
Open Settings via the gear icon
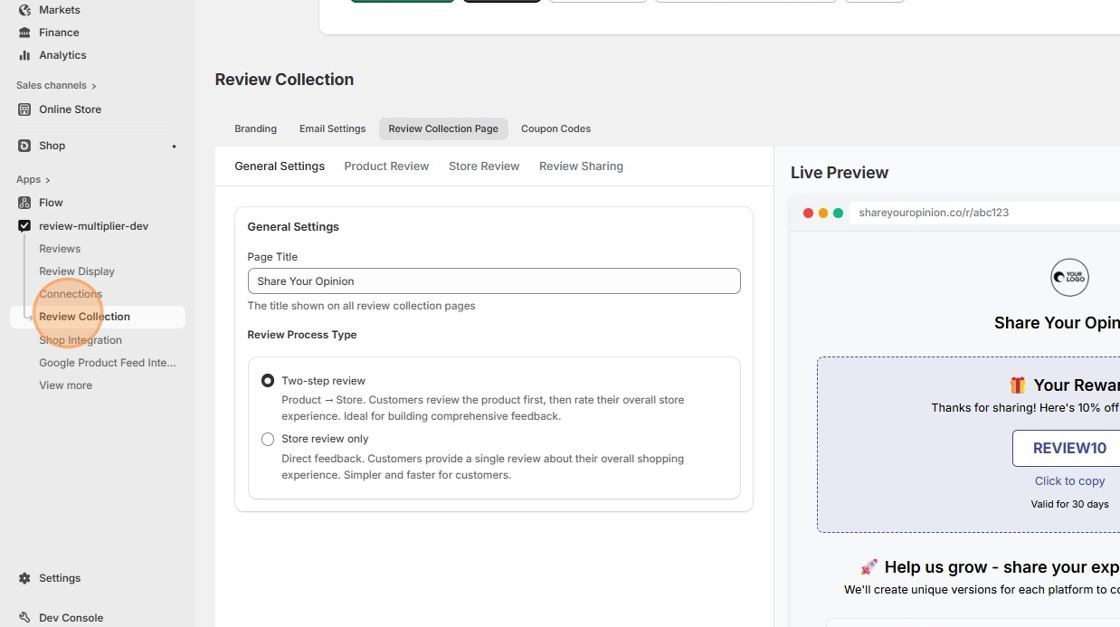[25, 578]
